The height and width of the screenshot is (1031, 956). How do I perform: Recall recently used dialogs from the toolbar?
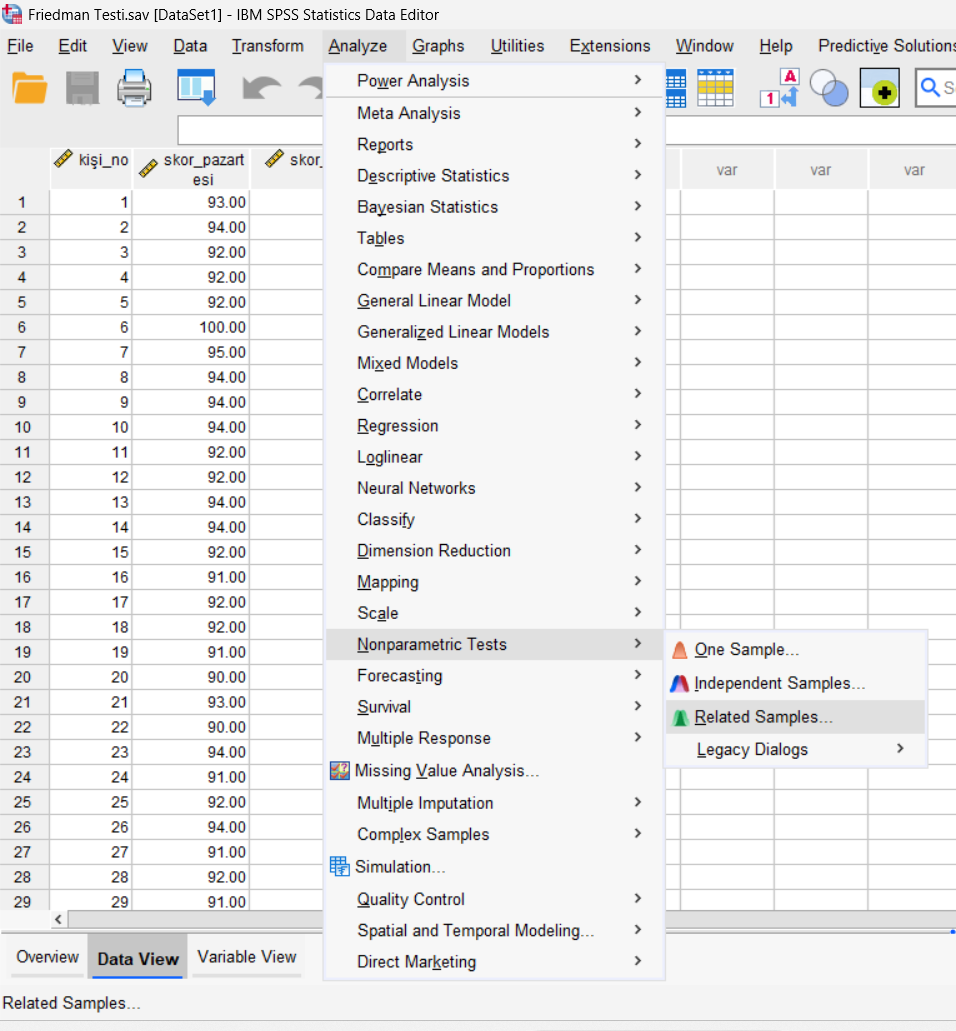pos(196,88)
